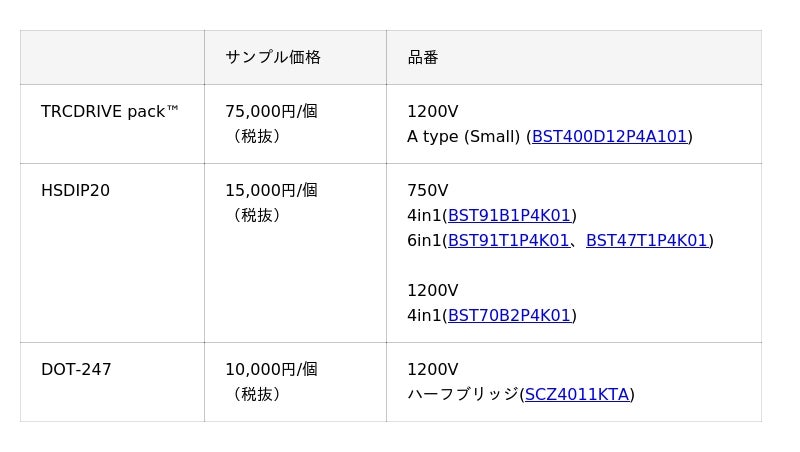Click the 15,000円/個 price cell
800x452 pixels.
pyautogui.click(x=271, y=191)
